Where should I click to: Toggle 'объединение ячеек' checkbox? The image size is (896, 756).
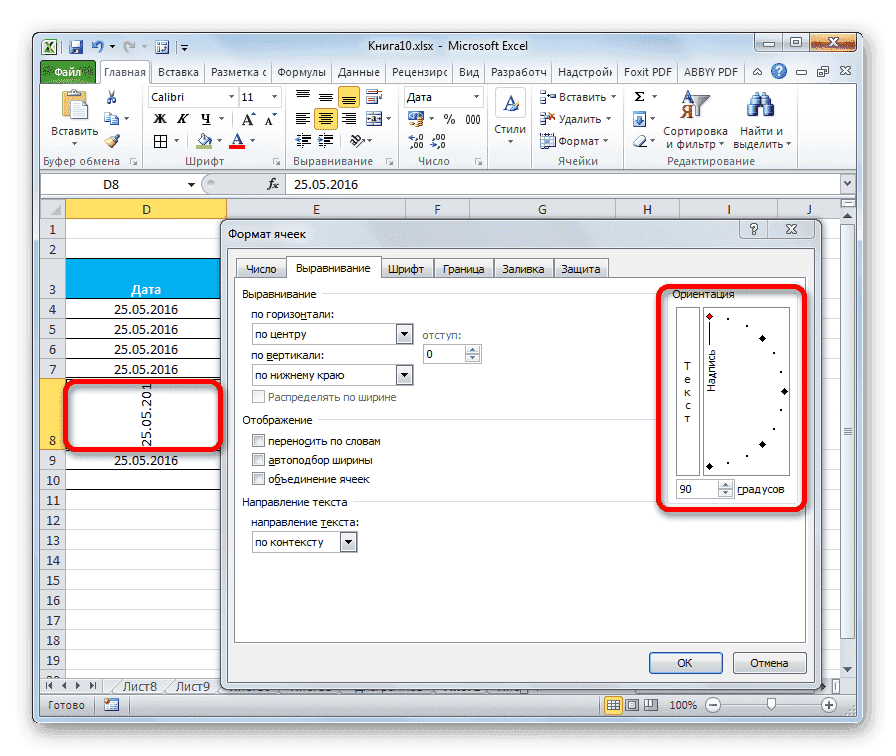point(260,479)
